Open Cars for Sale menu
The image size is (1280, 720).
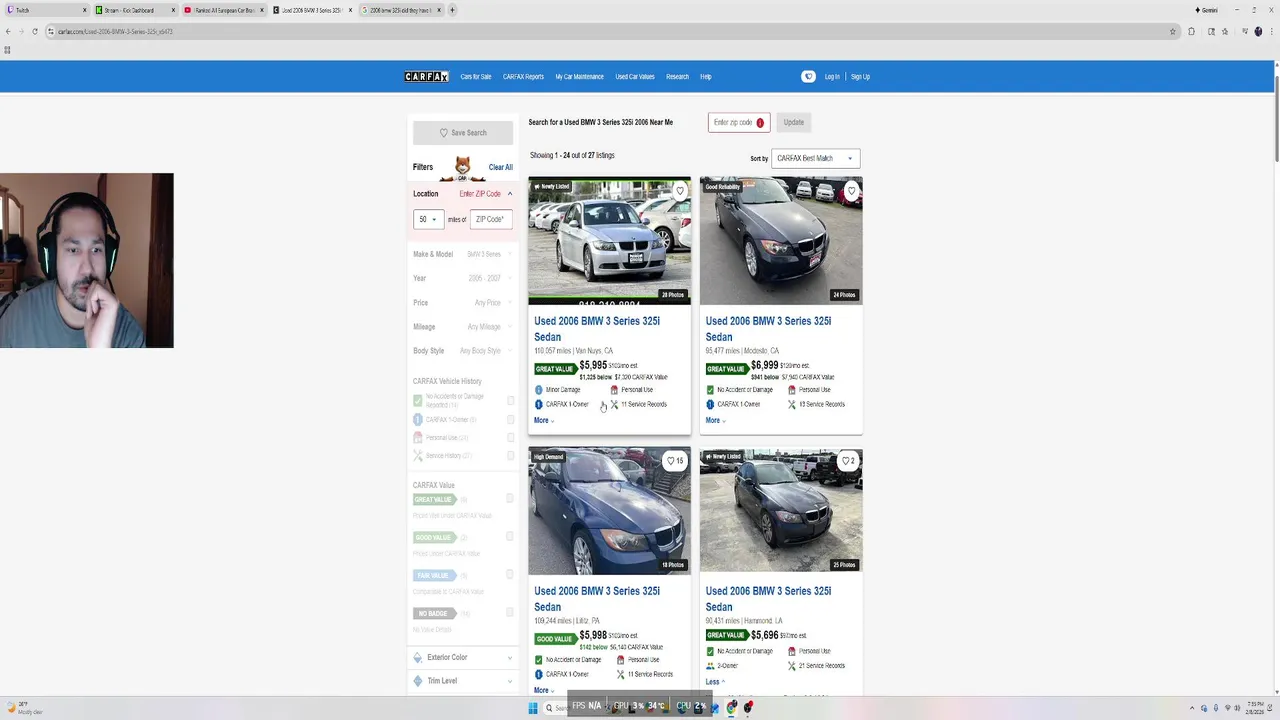tap(476, 77)
